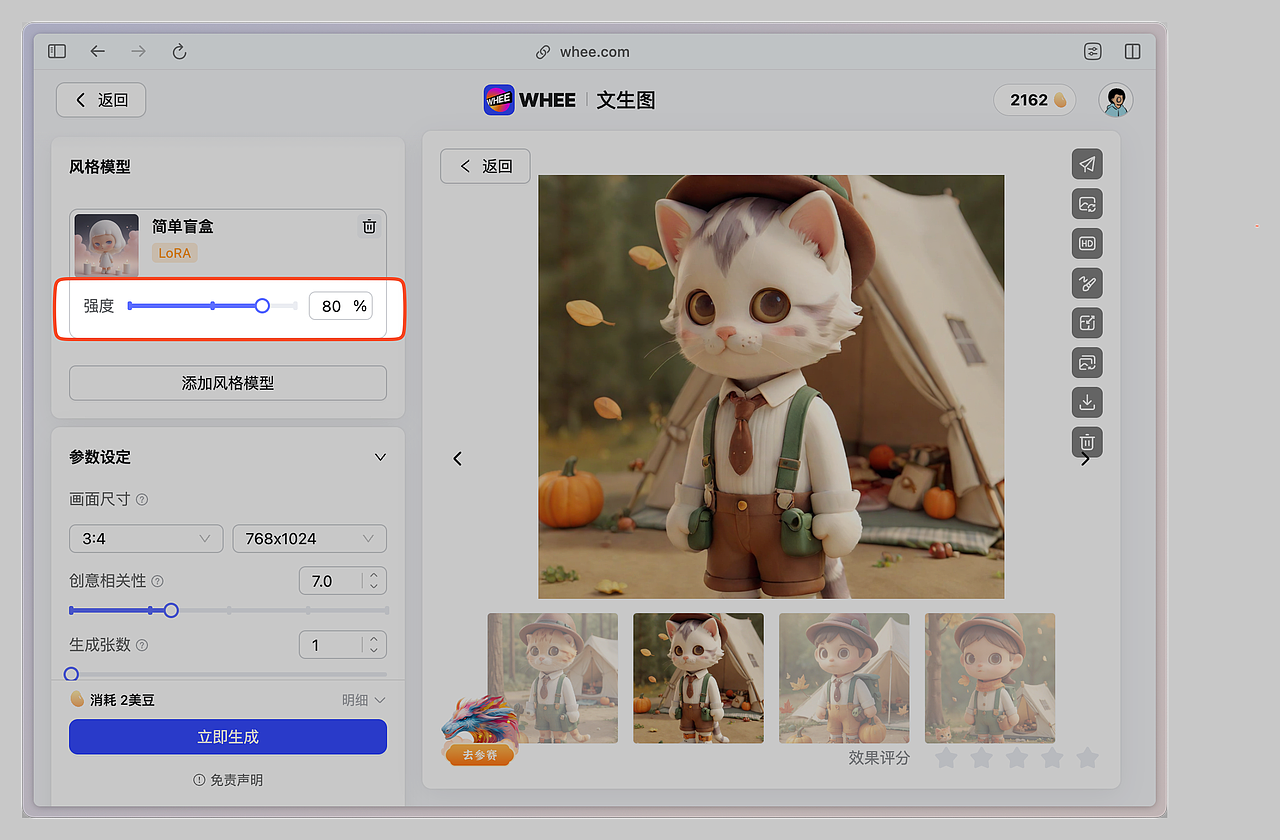Viewport: 1280px width, 840px height.
Task: Click the 返回 button above the preview image
Action: (x=485, y=166)
